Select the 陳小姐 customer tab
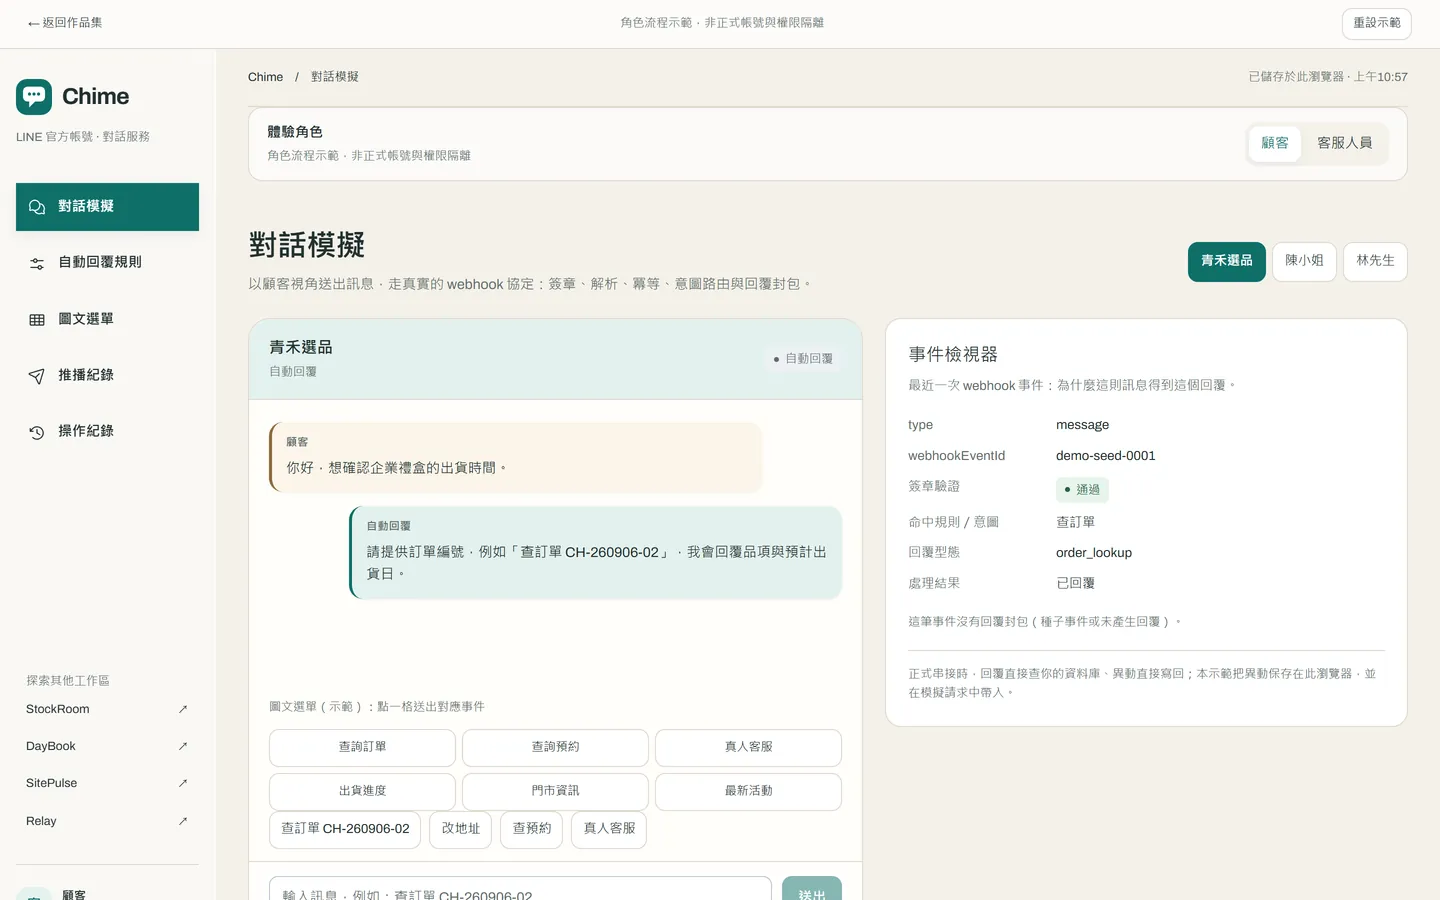The image size is (1440, 900). tap(1304, 261)
